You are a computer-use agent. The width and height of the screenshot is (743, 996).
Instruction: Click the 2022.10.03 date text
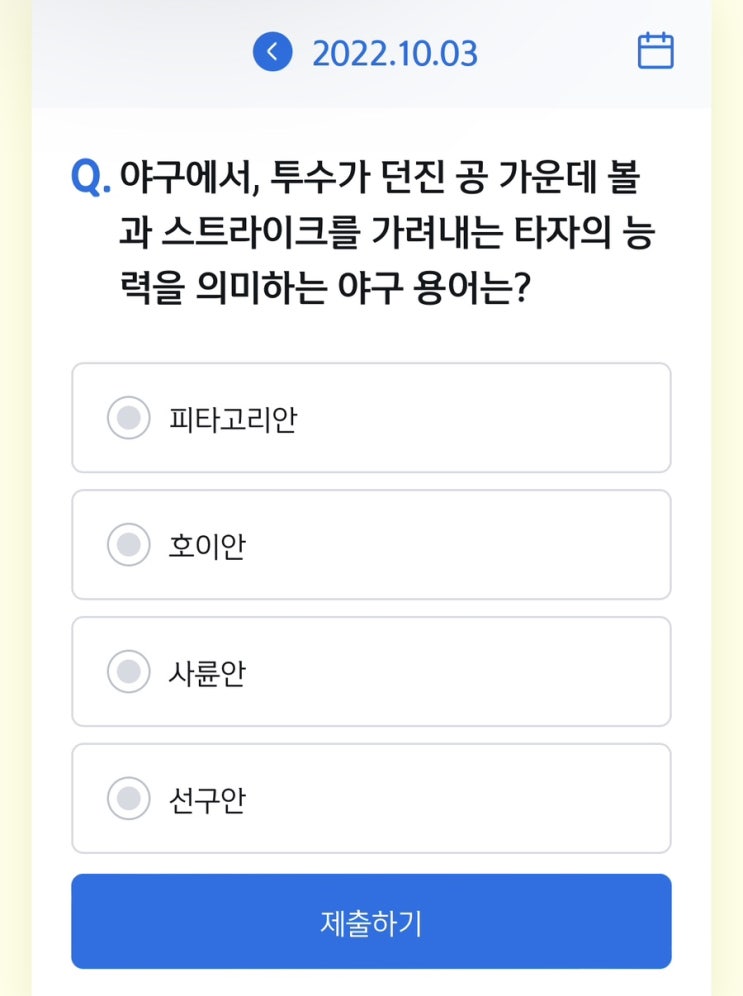tap(394, 53)
